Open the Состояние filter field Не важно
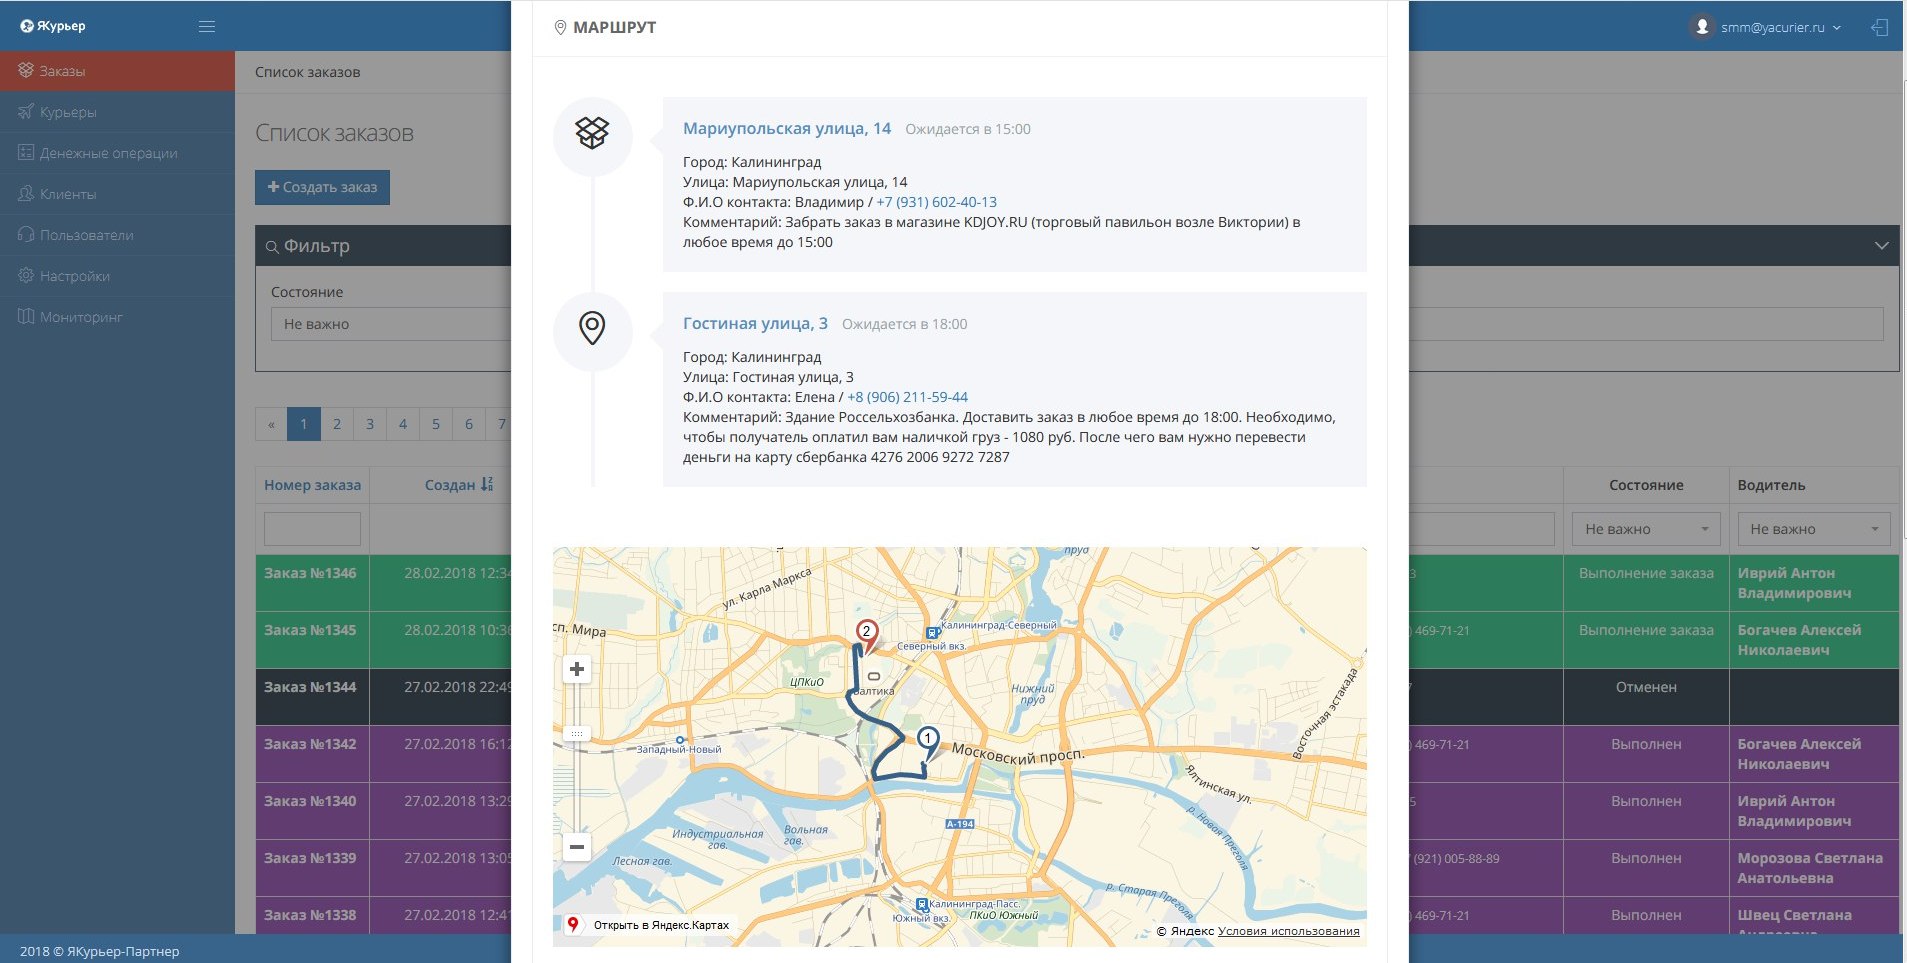 pyautogui.click(x=391, y=324)
